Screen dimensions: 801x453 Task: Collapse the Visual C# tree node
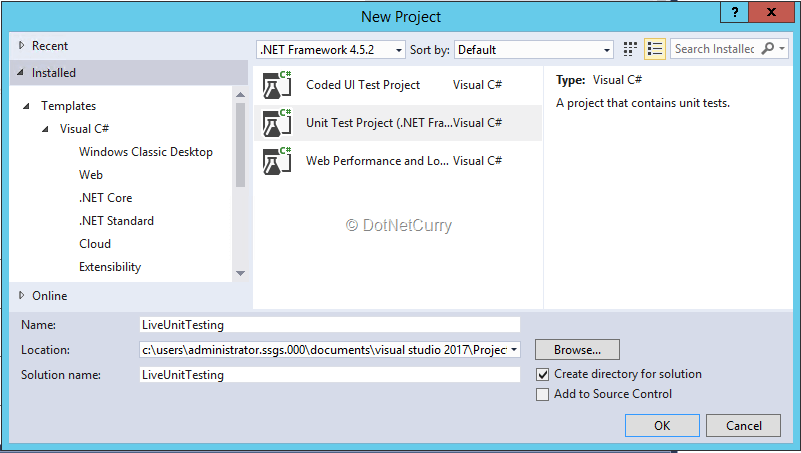[x=45, y=129]
